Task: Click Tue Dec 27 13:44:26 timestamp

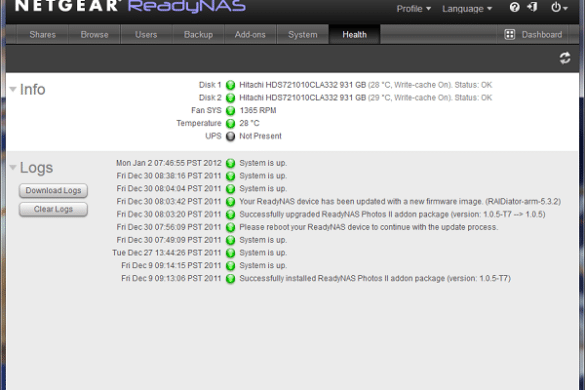Action: pos(167,253)
